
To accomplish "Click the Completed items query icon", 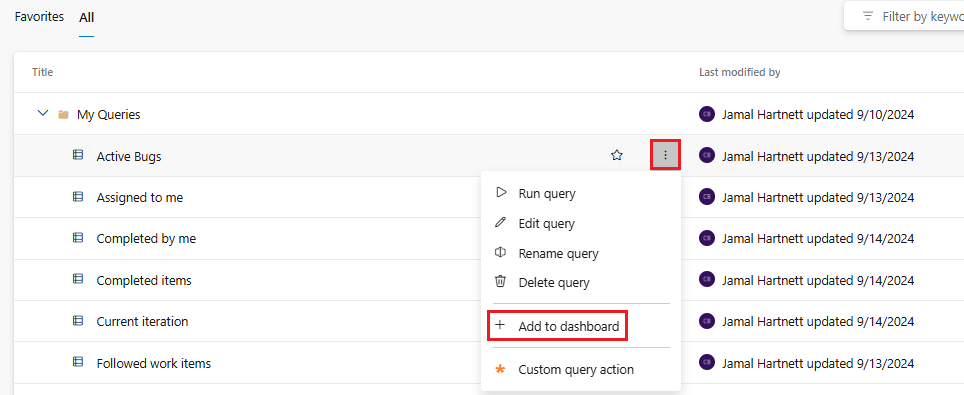I will (78, 279).
